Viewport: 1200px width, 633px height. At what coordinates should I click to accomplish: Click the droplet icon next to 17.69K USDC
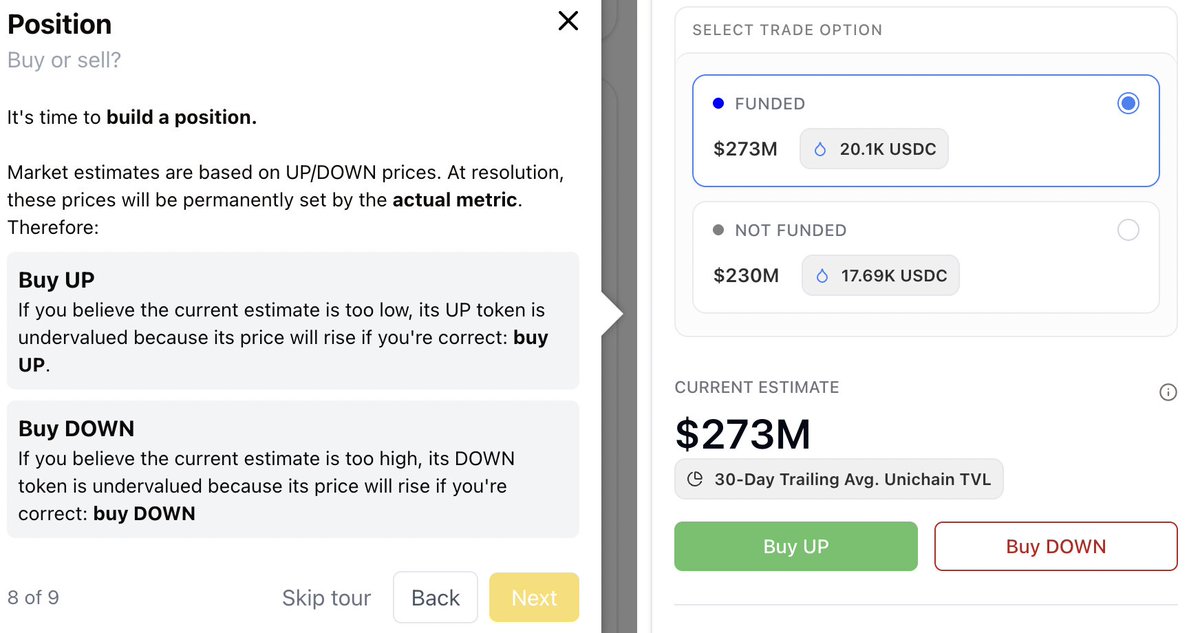point(822,275)
